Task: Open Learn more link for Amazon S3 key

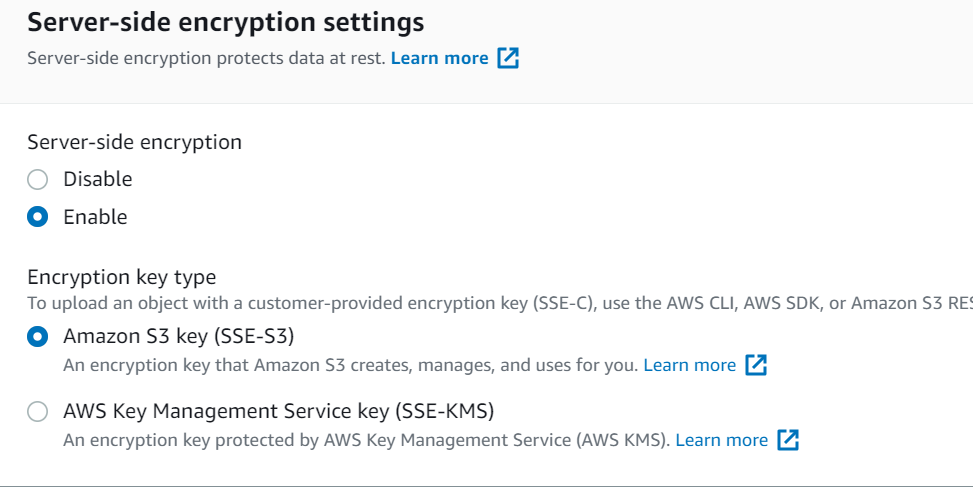Action: tap(689, 365)
